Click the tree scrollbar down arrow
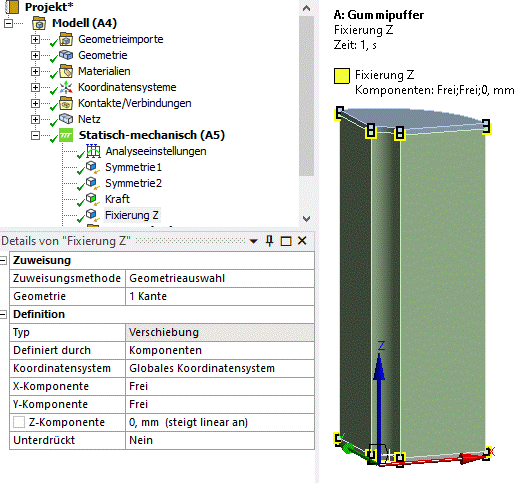This screenshot has height=483, width=526. tap(306, 219)
